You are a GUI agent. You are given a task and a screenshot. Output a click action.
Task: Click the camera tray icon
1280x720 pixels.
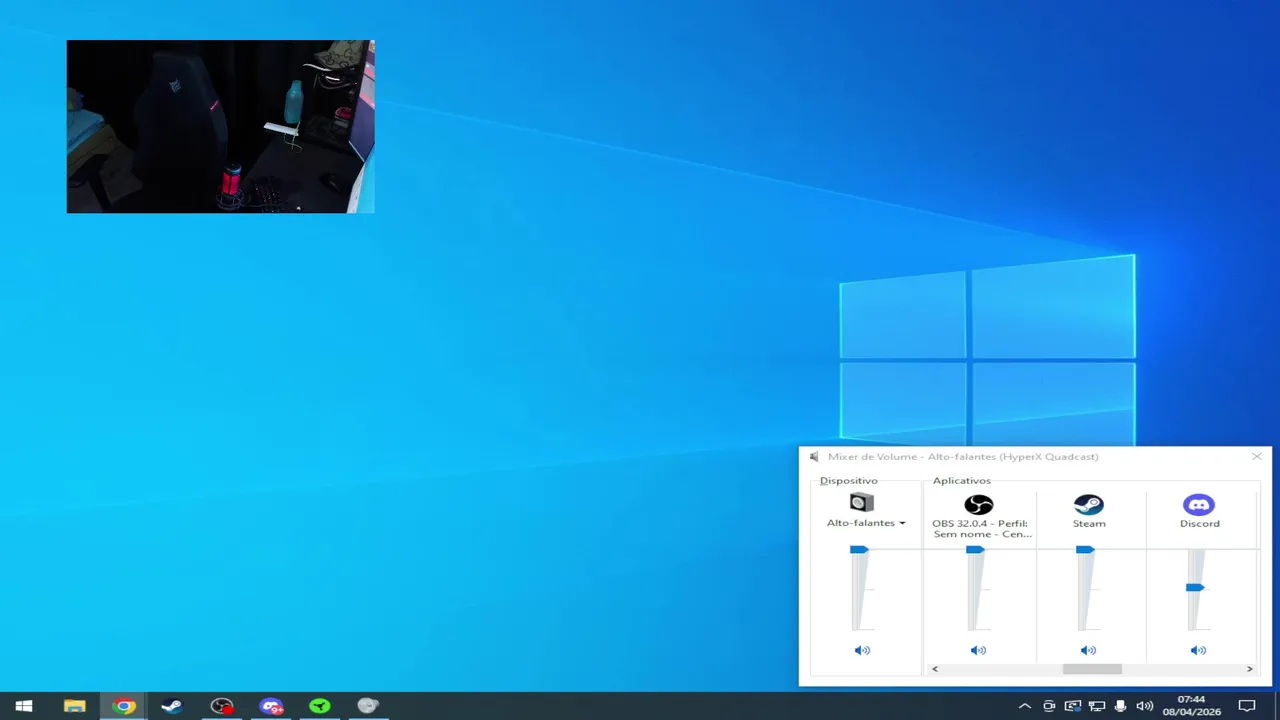[1049, 706]
